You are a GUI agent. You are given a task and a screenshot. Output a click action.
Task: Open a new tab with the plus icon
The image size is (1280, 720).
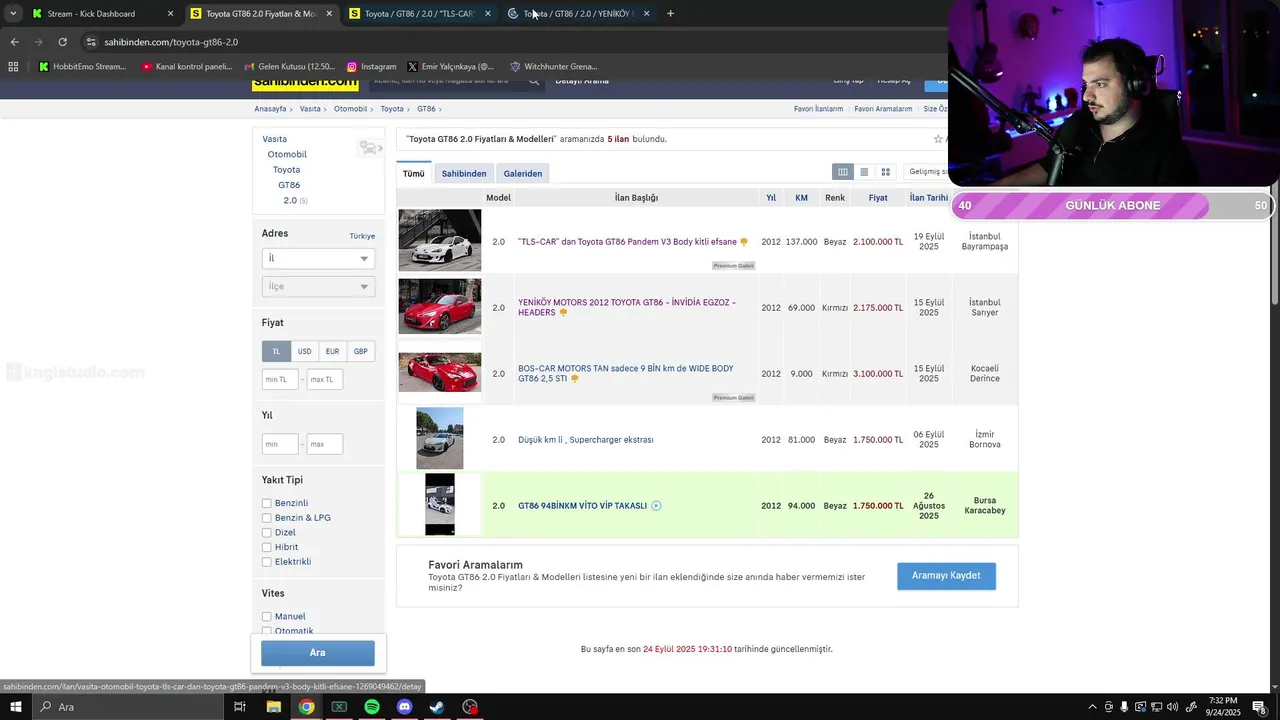(x=670, y=14)
